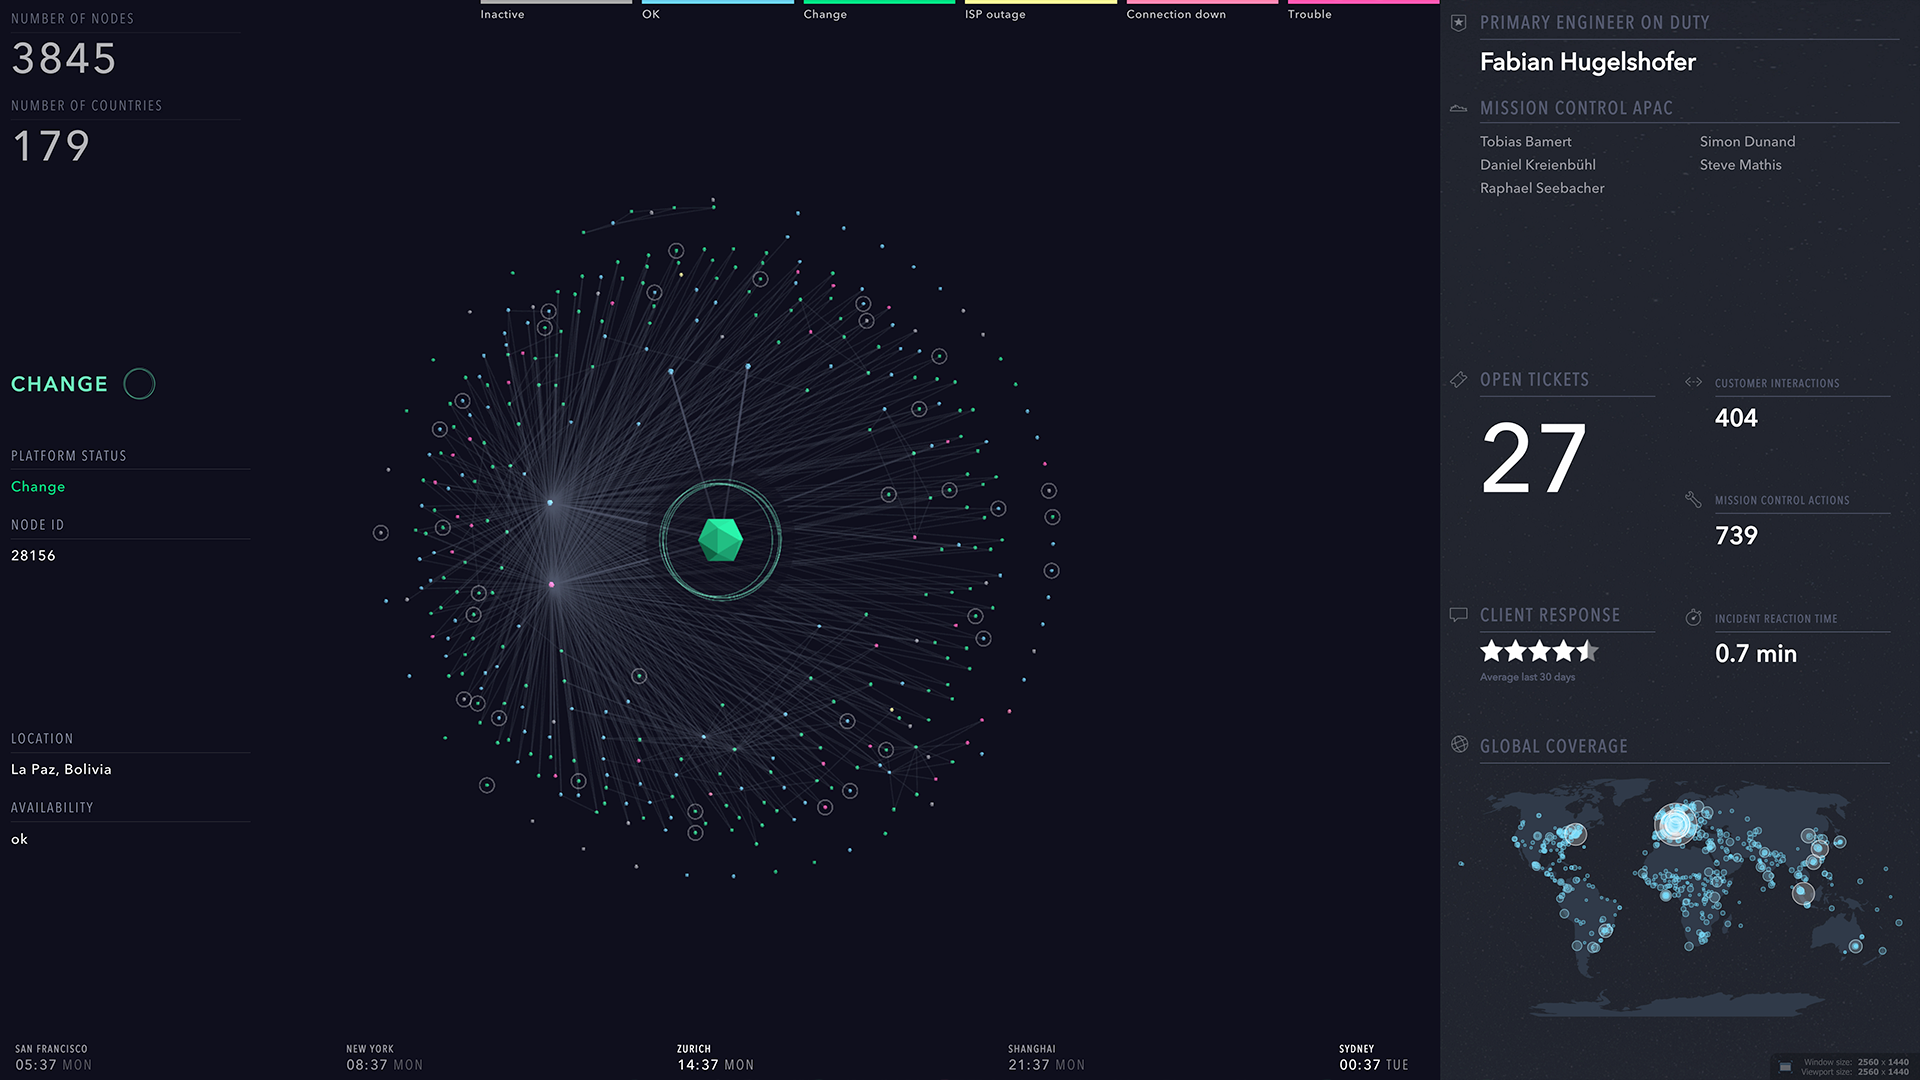The height and width of the screenshot is (1080, 1920).
Task: Click the wrench icon beside Mission Control Actions
Action: [x=1693, y=499]
